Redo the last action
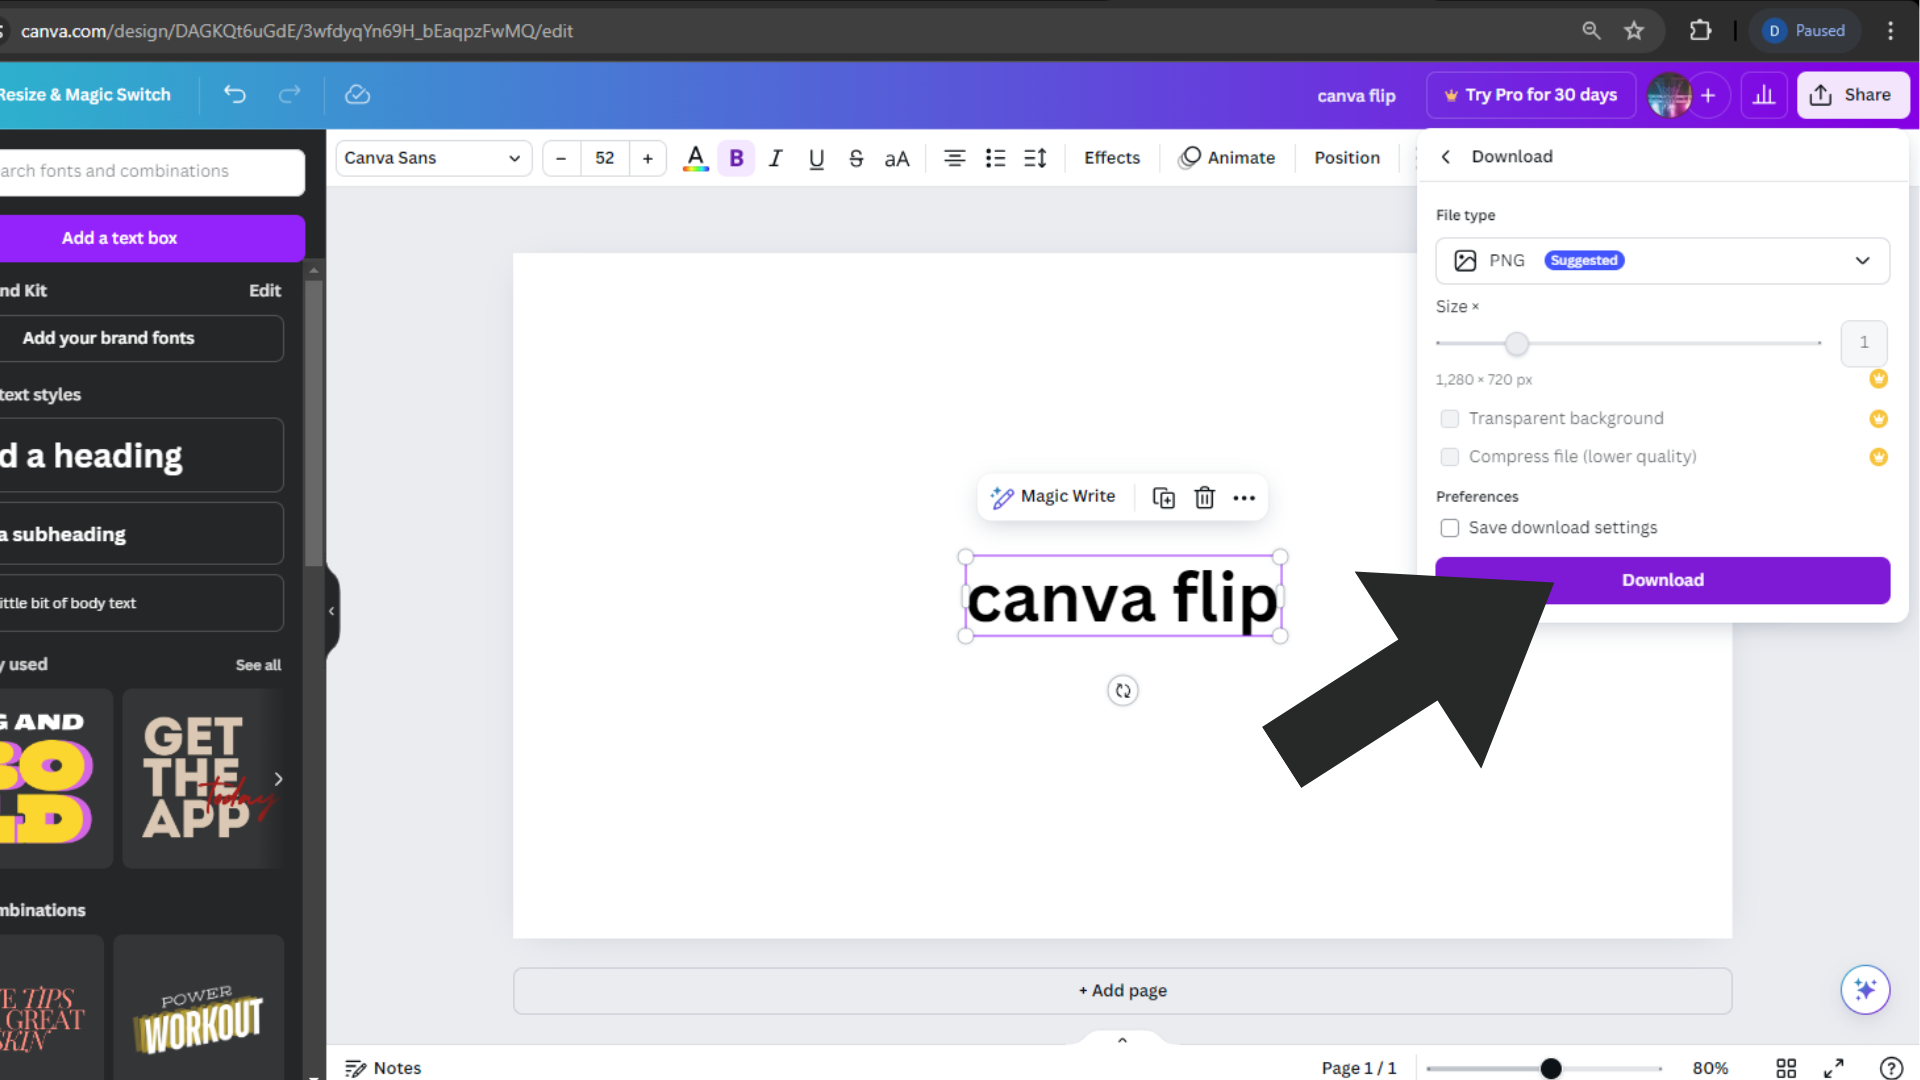 coord(289,94)
